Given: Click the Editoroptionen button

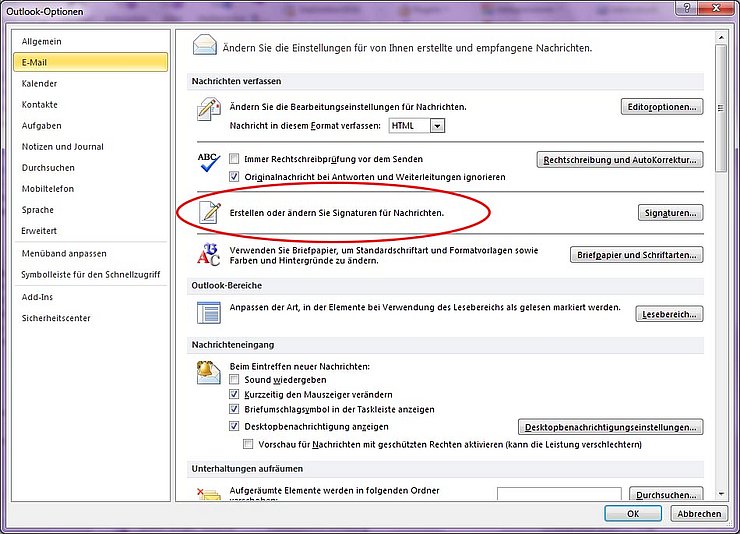Looking at the screenshot, I should [x=662, y=107].
